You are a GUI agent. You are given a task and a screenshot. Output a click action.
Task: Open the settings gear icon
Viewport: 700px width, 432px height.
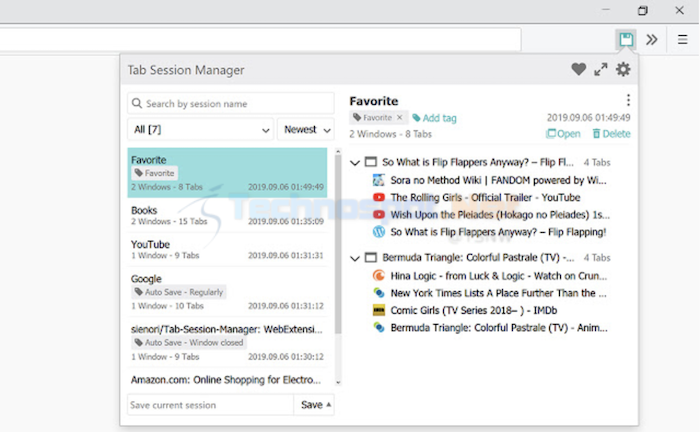coord(623,69)
